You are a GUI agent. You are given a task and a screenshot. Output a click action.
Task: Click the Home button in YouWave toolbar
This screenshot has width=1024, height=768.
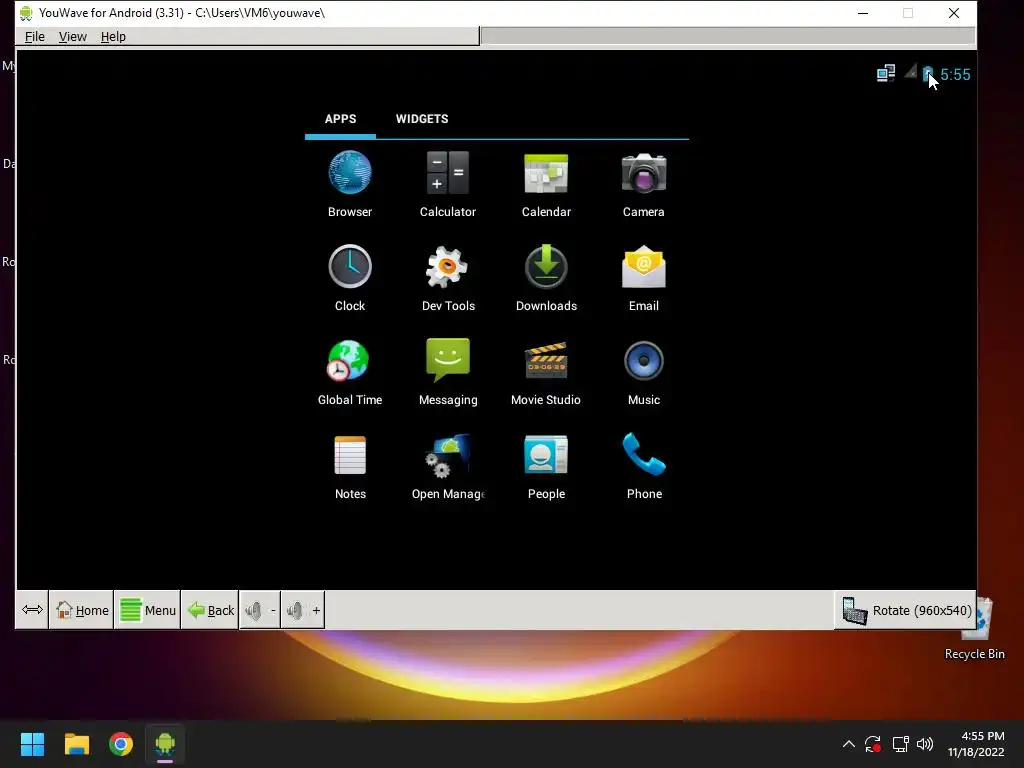coord(82,610)
